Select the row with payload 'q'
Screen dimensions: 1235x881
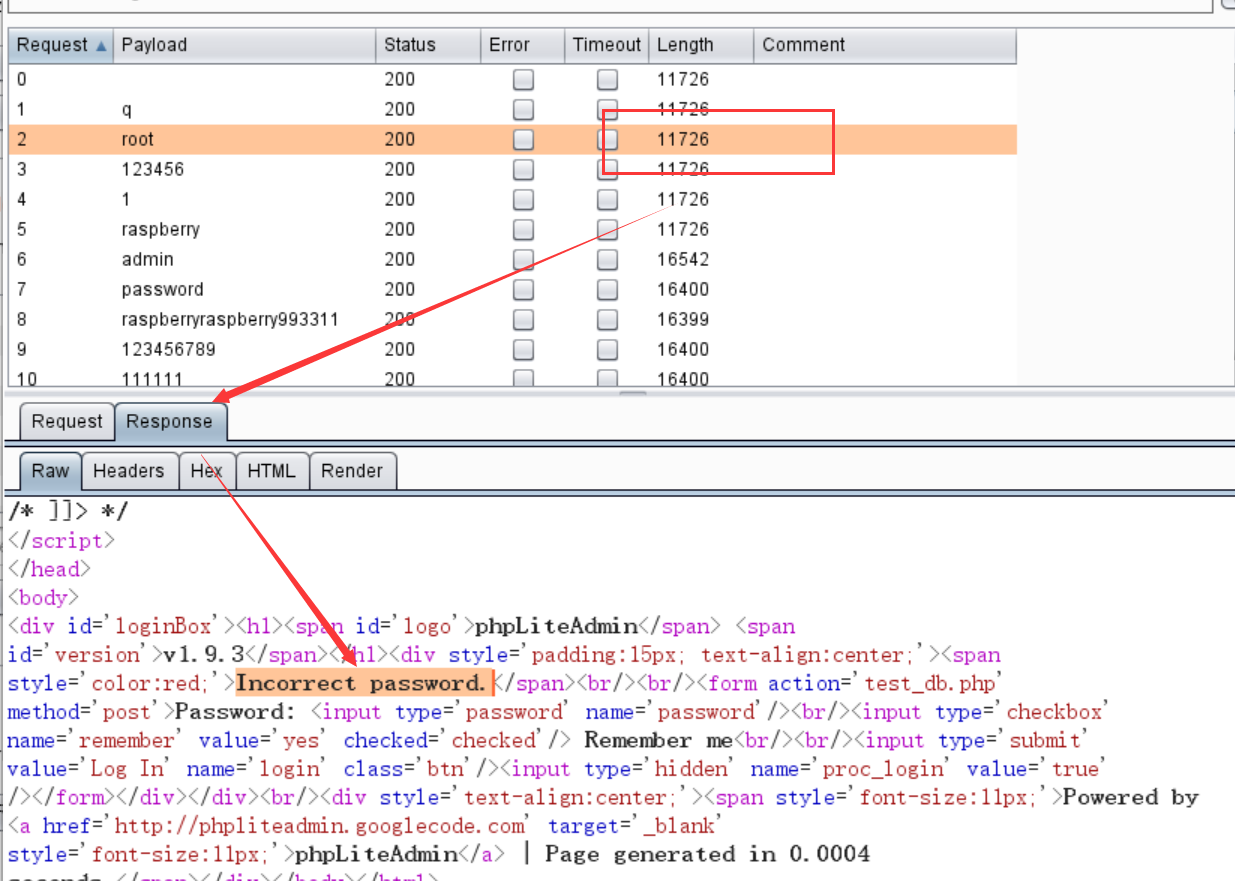(513, 110)
